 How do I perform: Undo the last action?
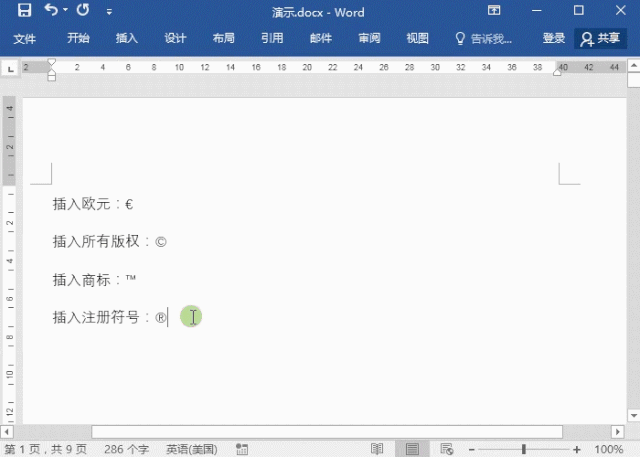[51, 9]
